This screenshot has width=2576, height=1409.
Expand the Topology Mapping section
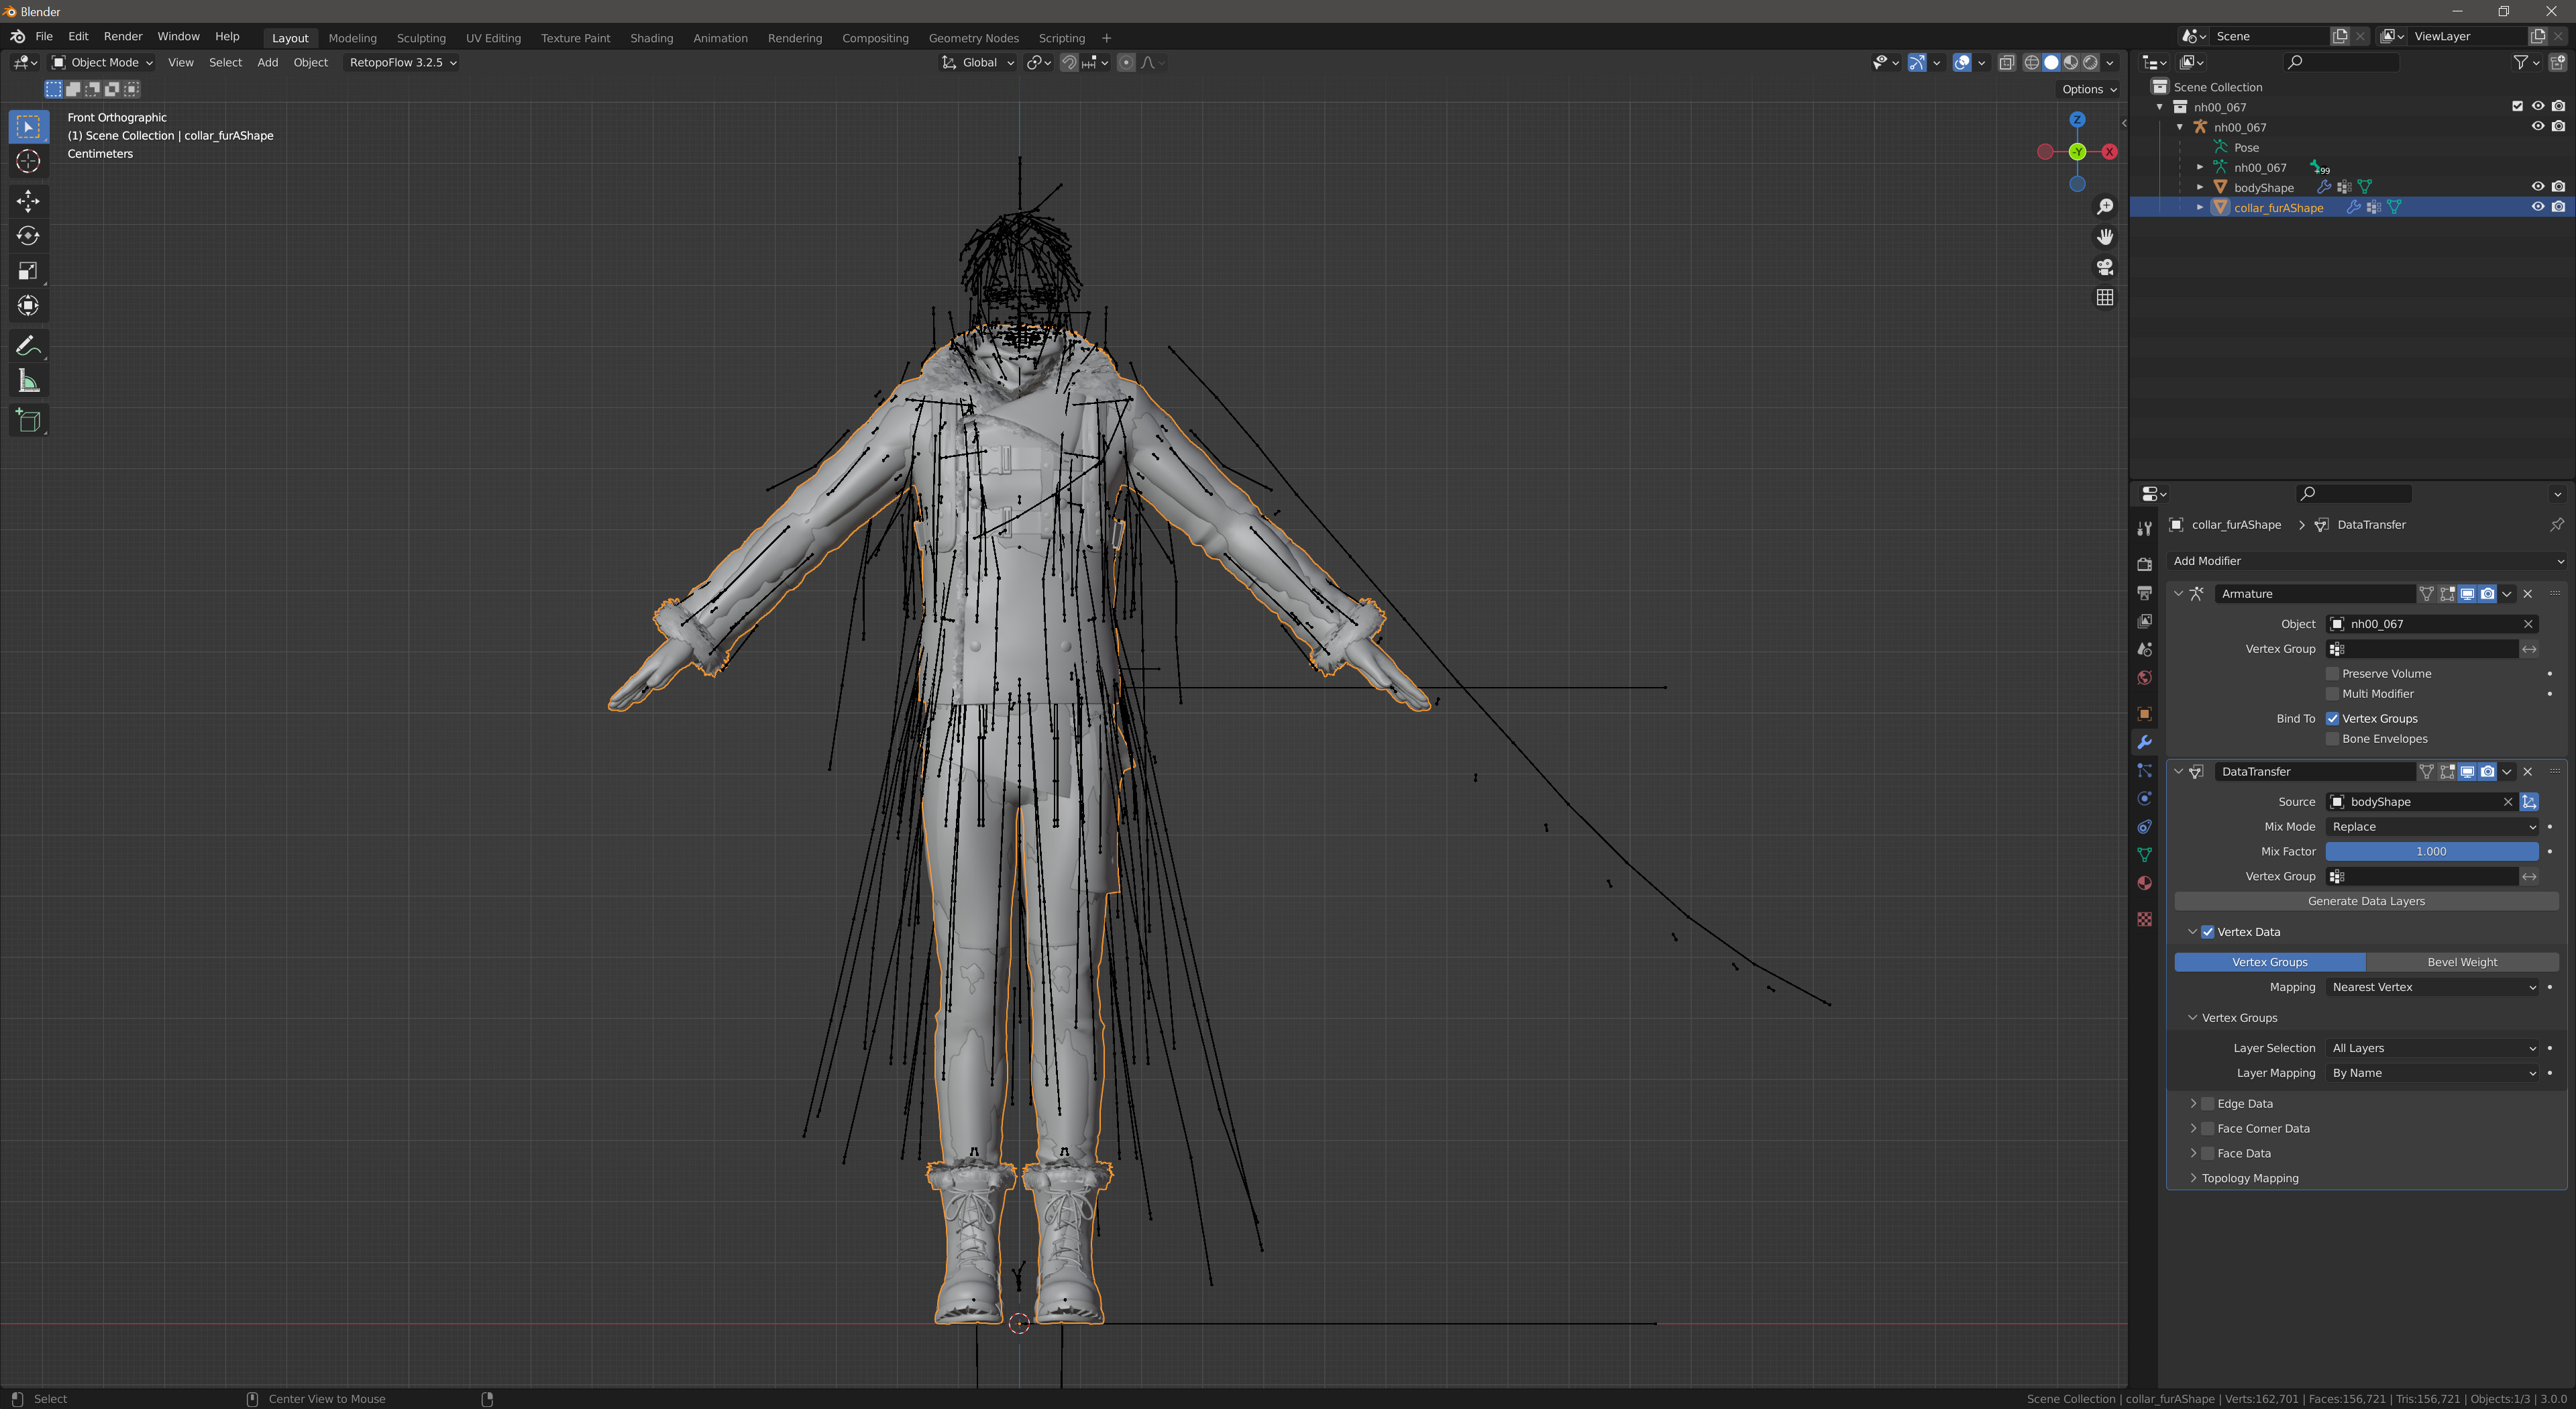(x=2249, y=1178)
